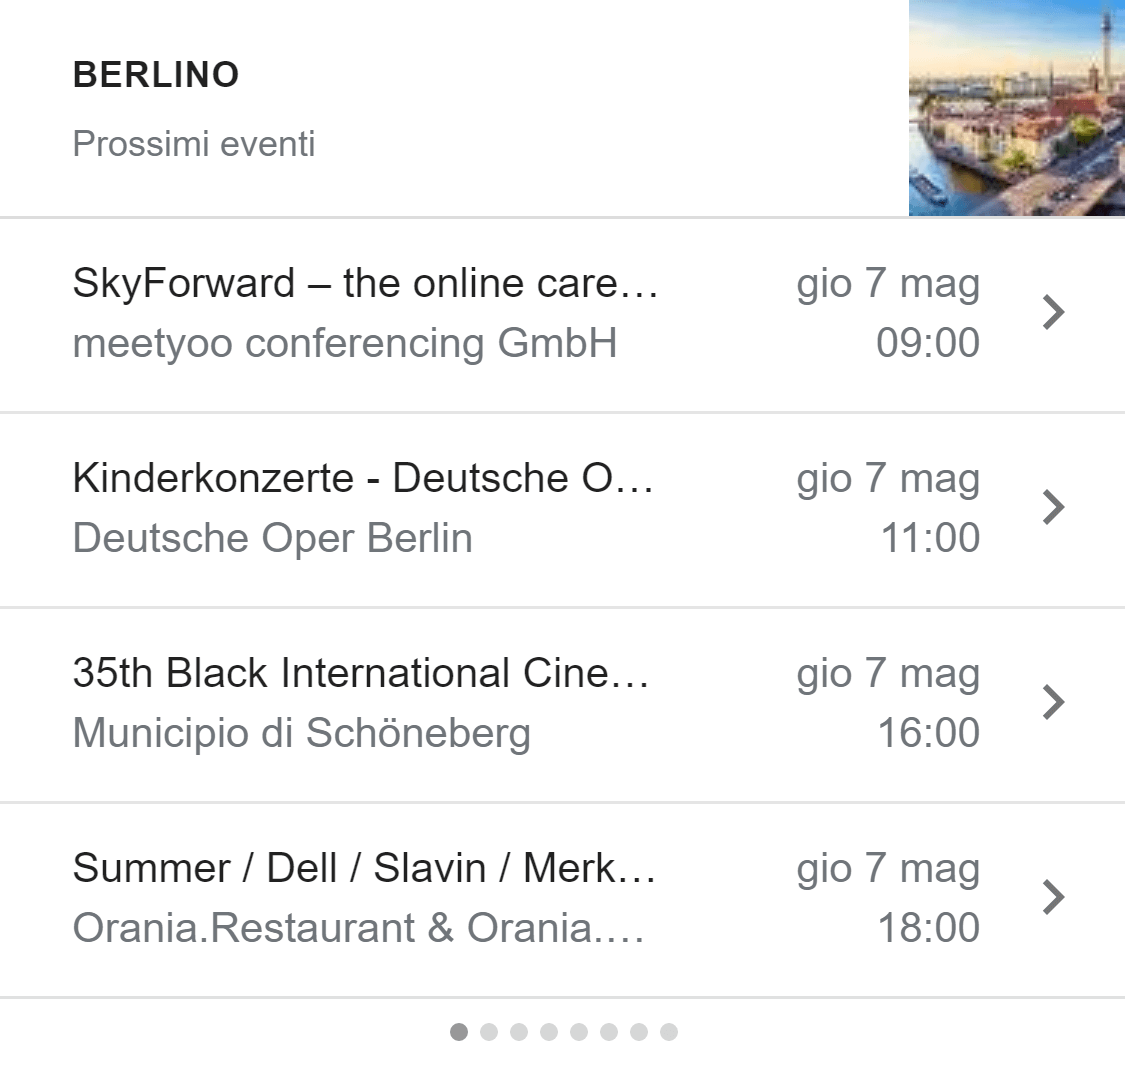Select the first pagination dot
Viewport: 1125px width, 1065px height.
[x=459, y=1032]
